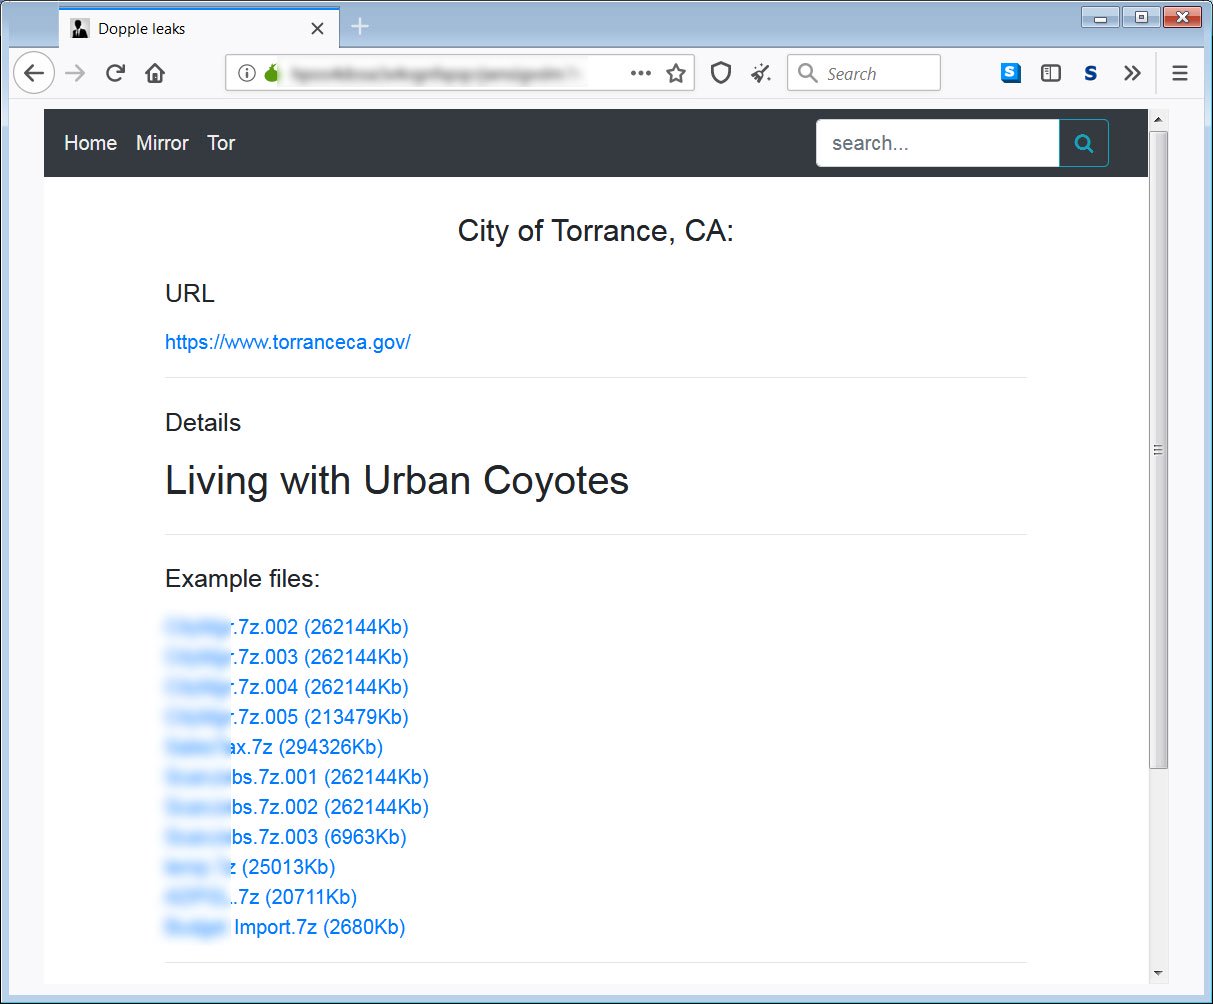Viewport: 1213px width, 1004px height.
Task: Click the scroll down arrow on the page scrollbar
Action: (1159, 972)
